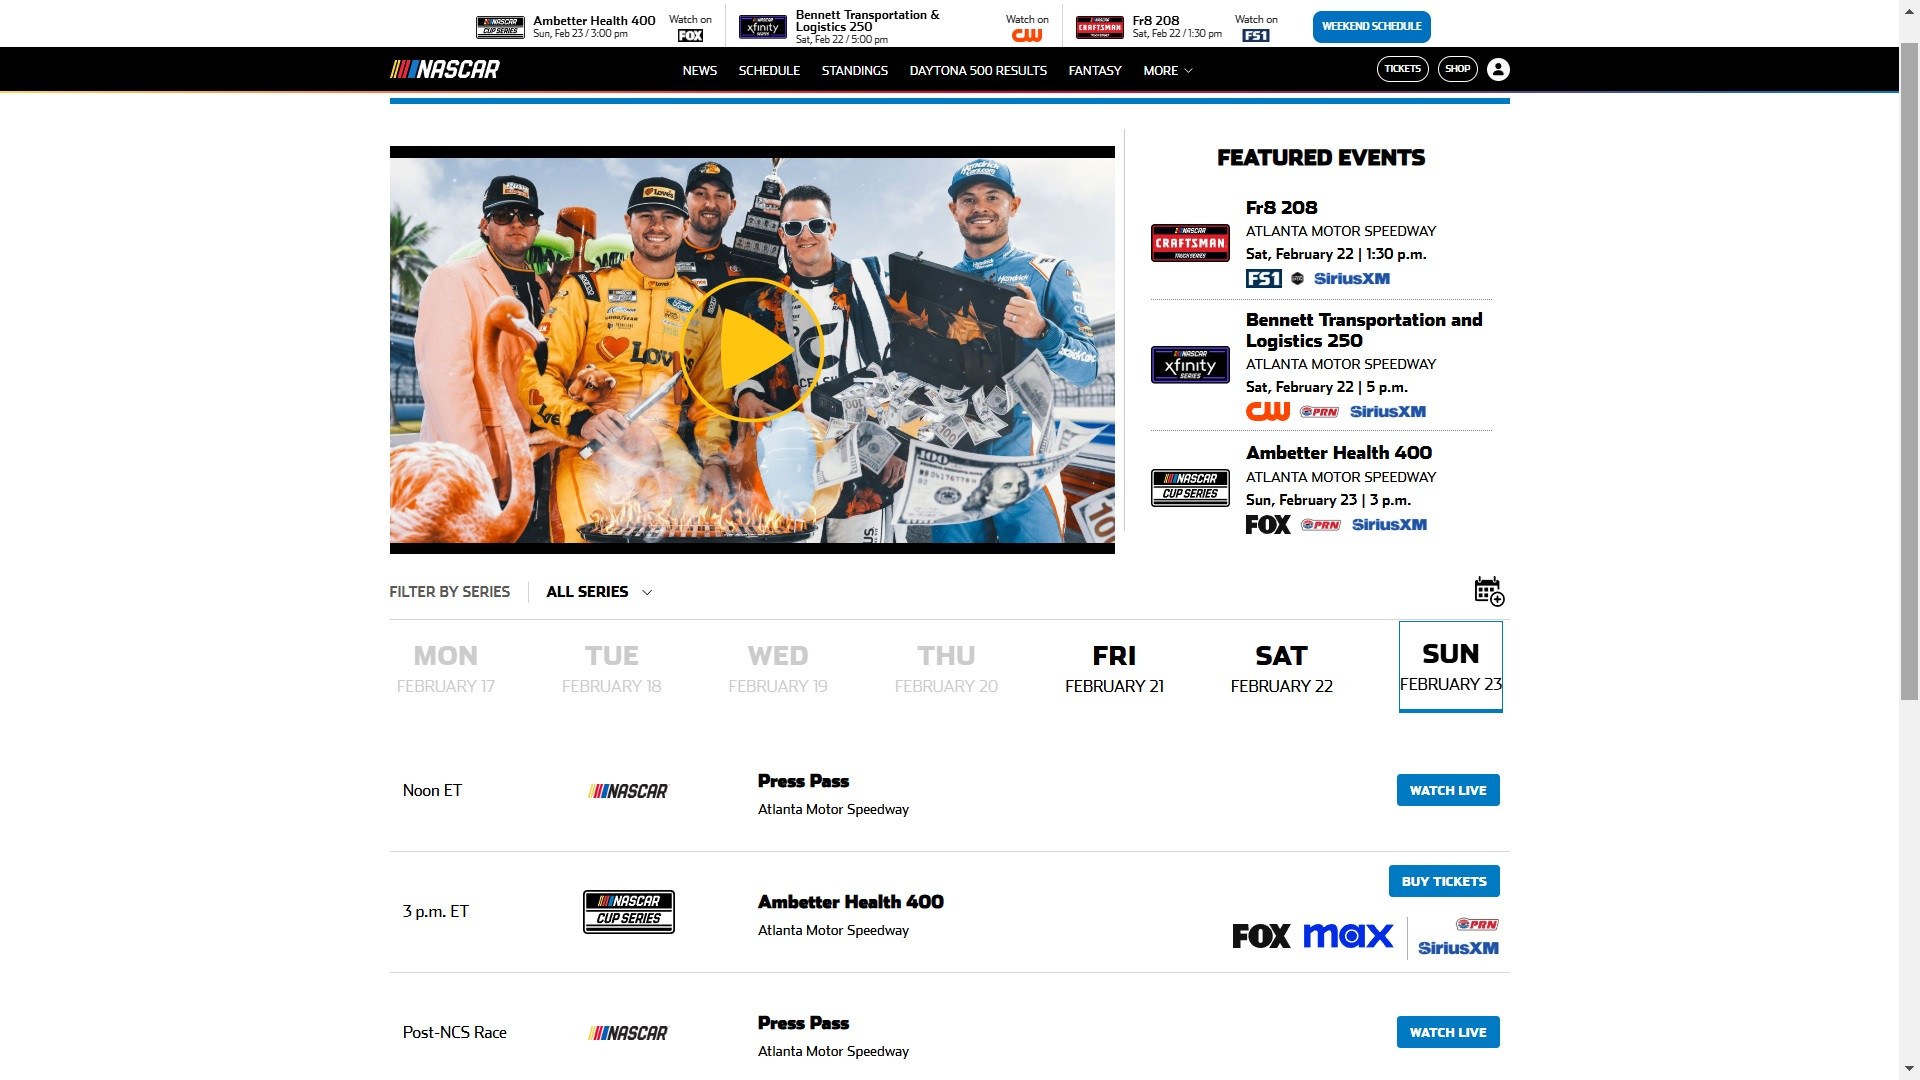1920x1080 pixels.
Task: Click FOX logo in top banner
Action: tap(690, 35)
